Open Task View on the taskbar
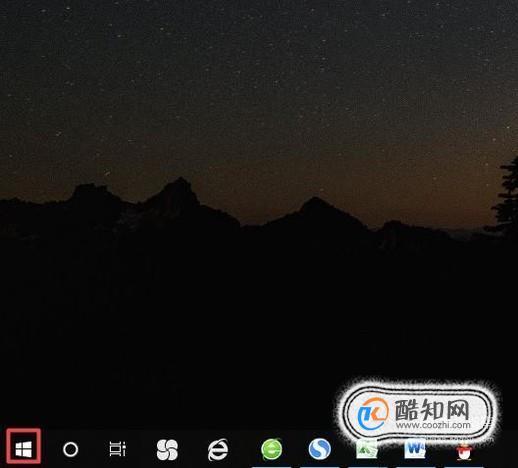The width and height of the screenshot is (518, 468). coord(118,449)
